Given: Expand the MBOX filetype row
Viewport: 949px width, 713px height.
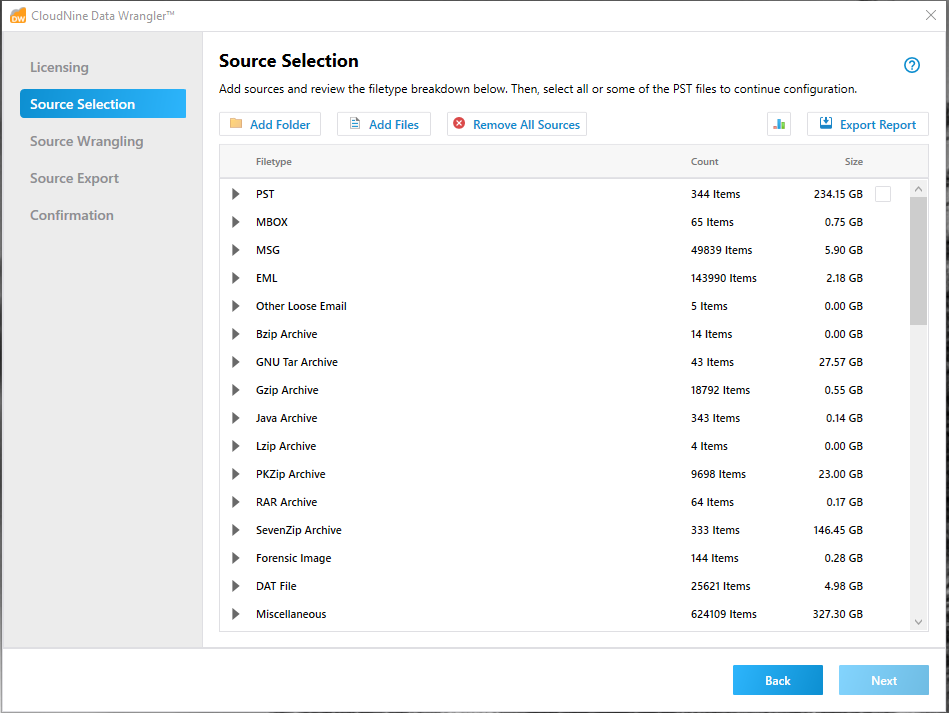Looking at the screenshot, I should [x=235, y=222].
